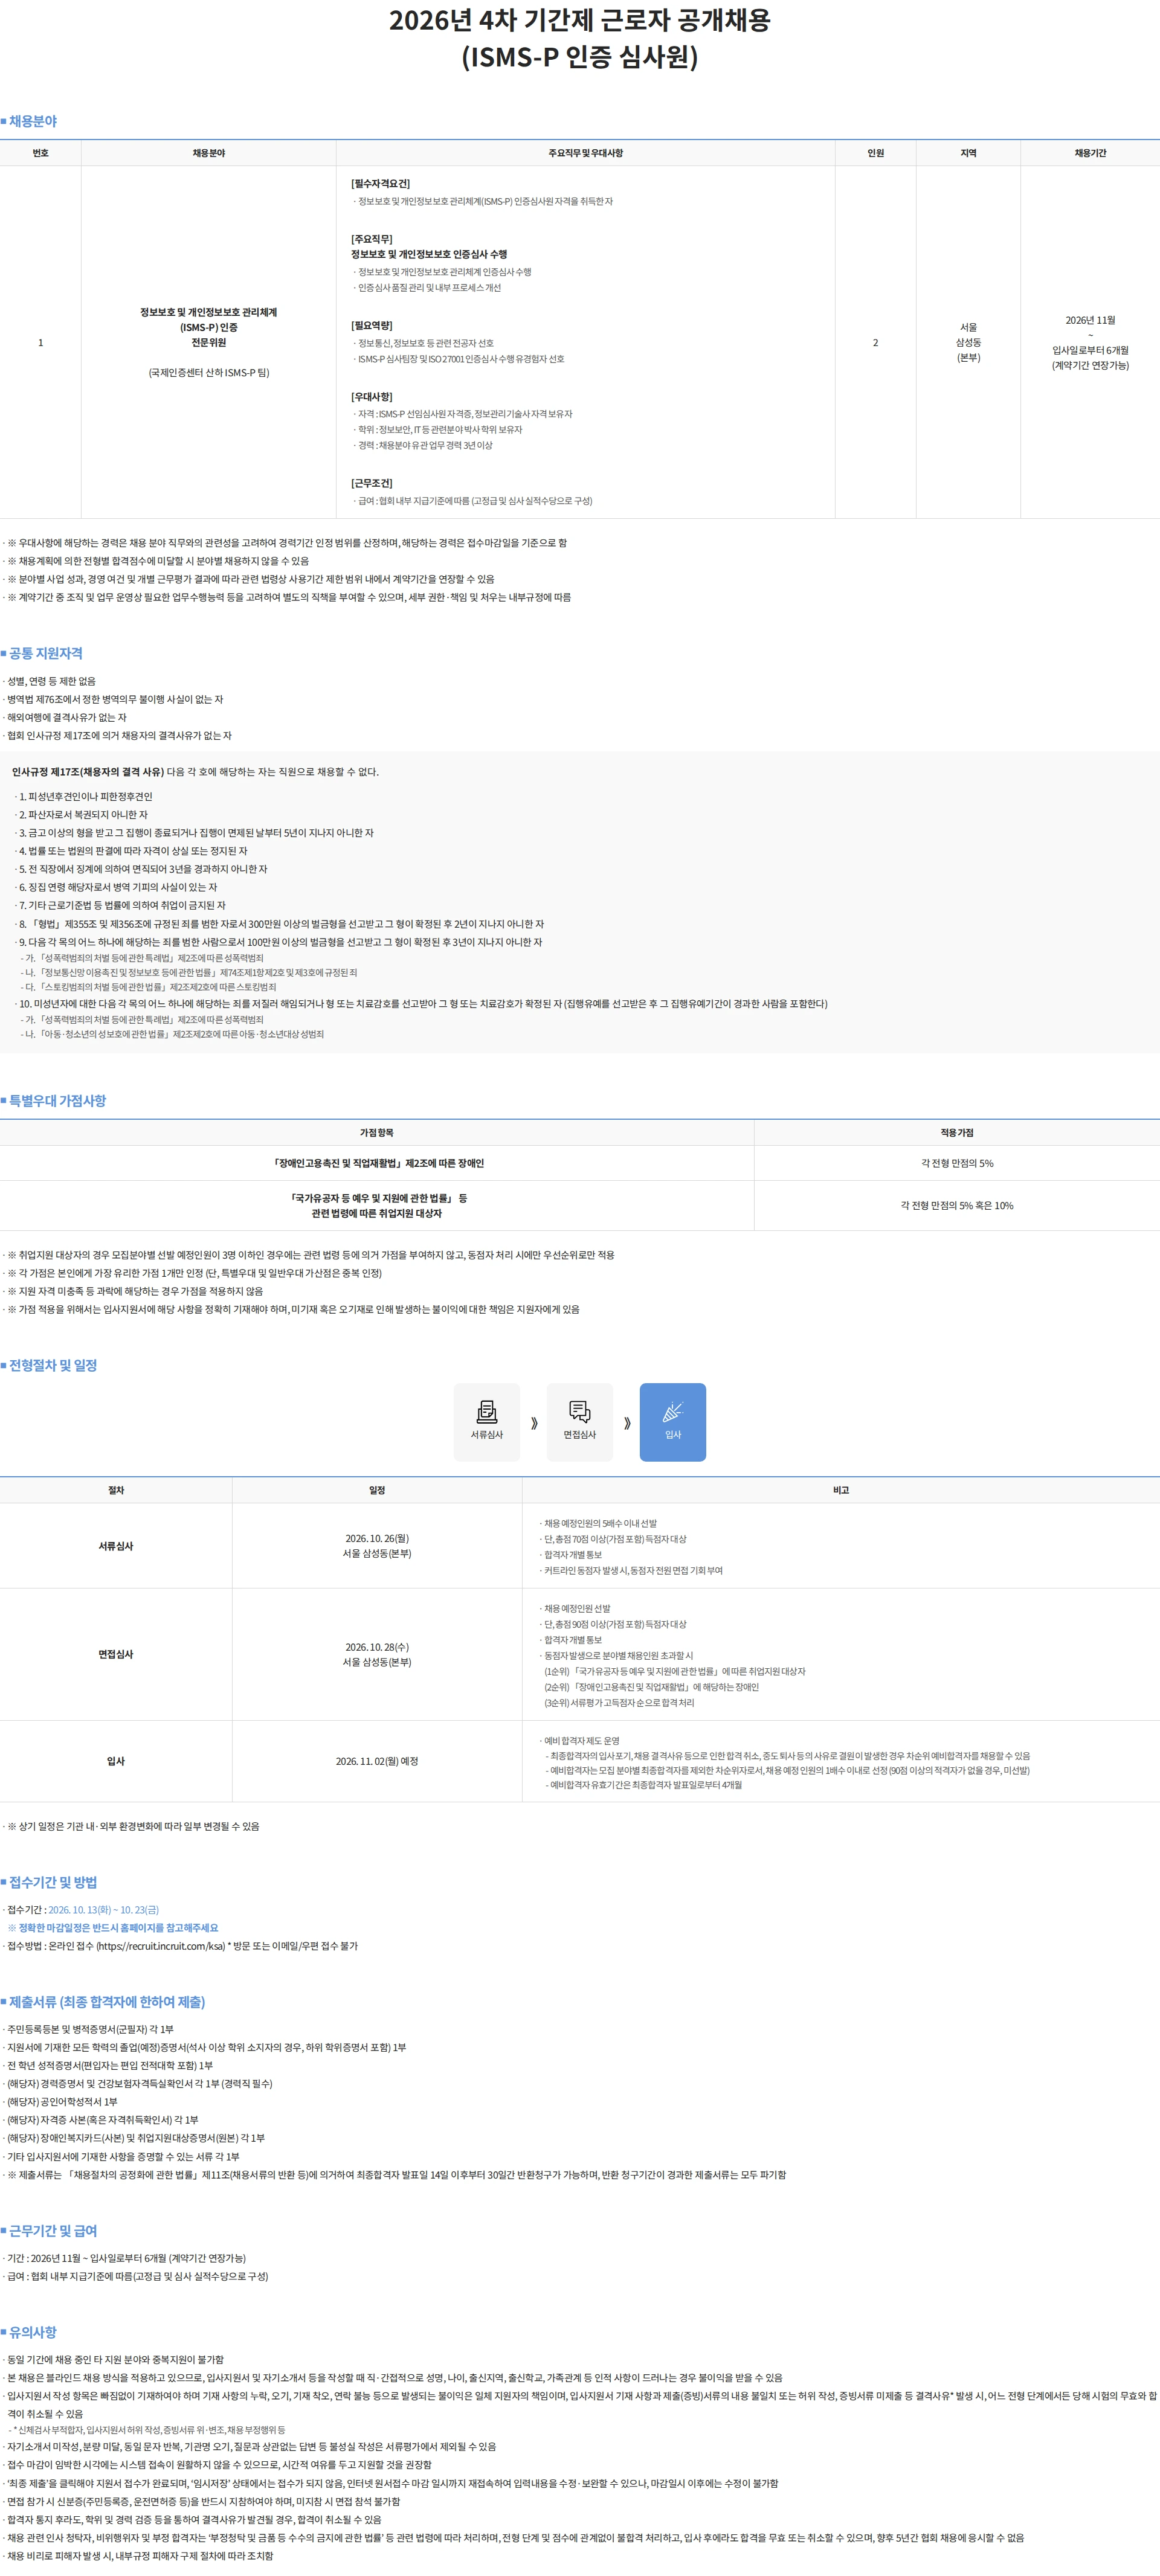Click the 서류심사 date 2026. 10. 26(월)

(x=377, y=1538)
